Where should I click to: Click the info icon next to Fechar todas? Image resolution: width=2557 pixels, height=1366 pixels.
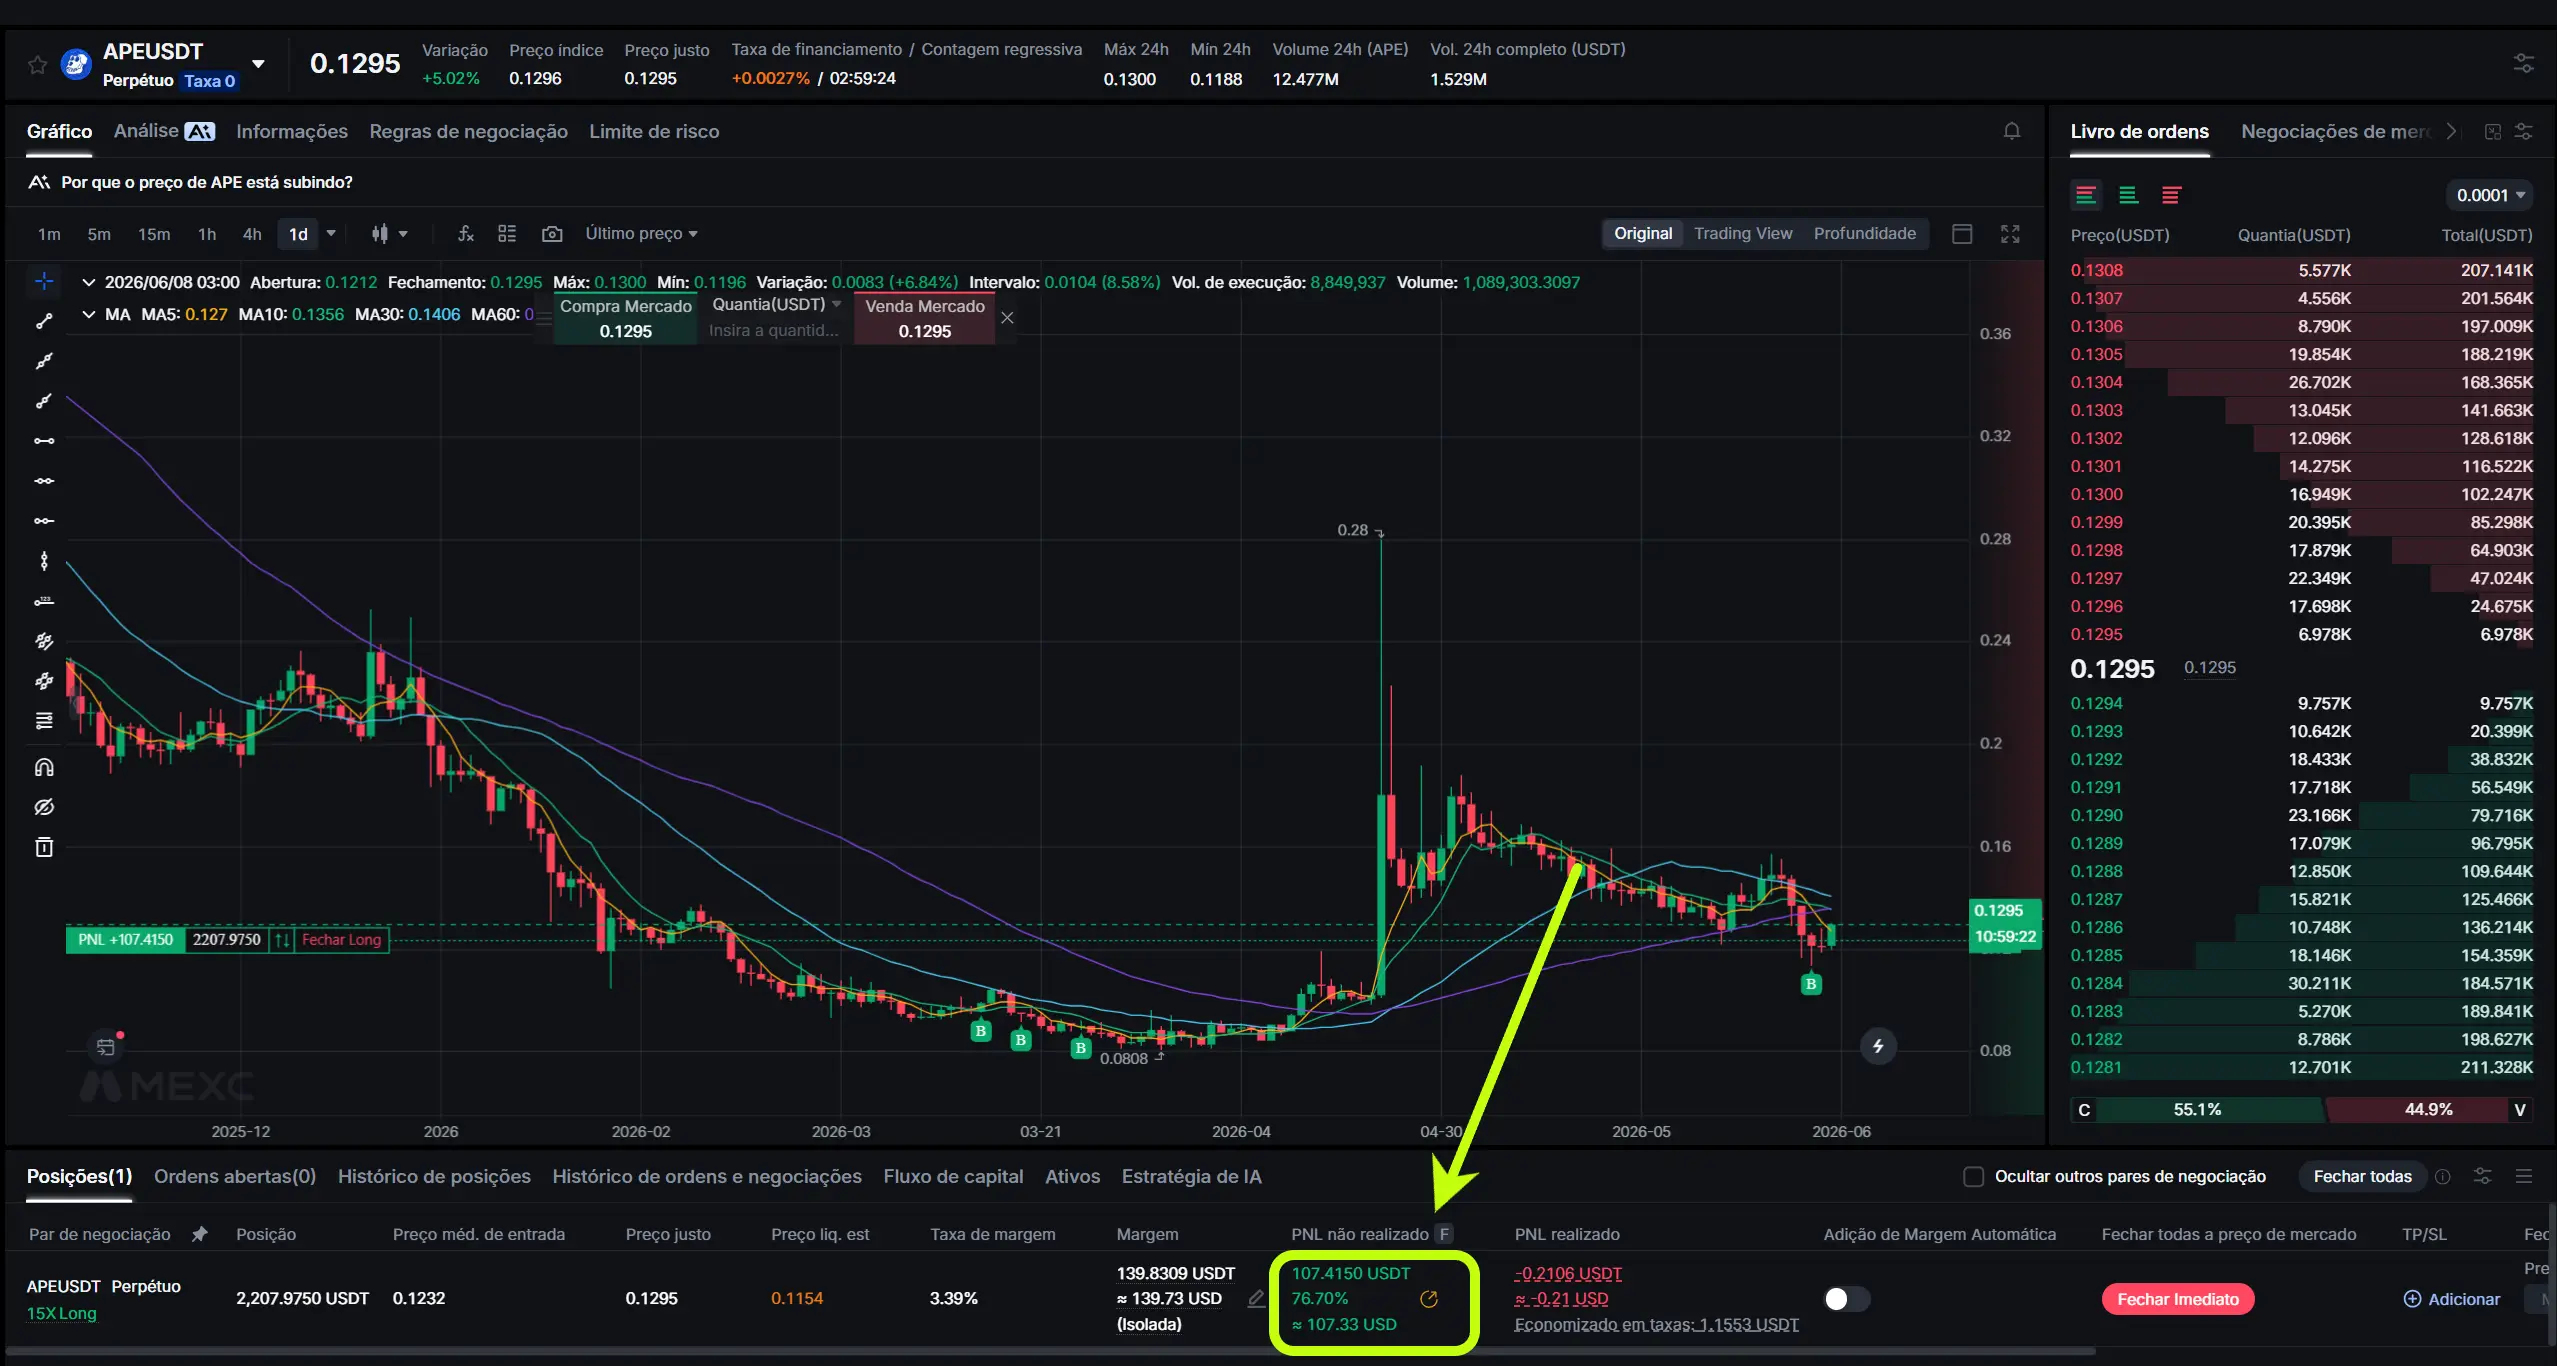point(2443,1177)
